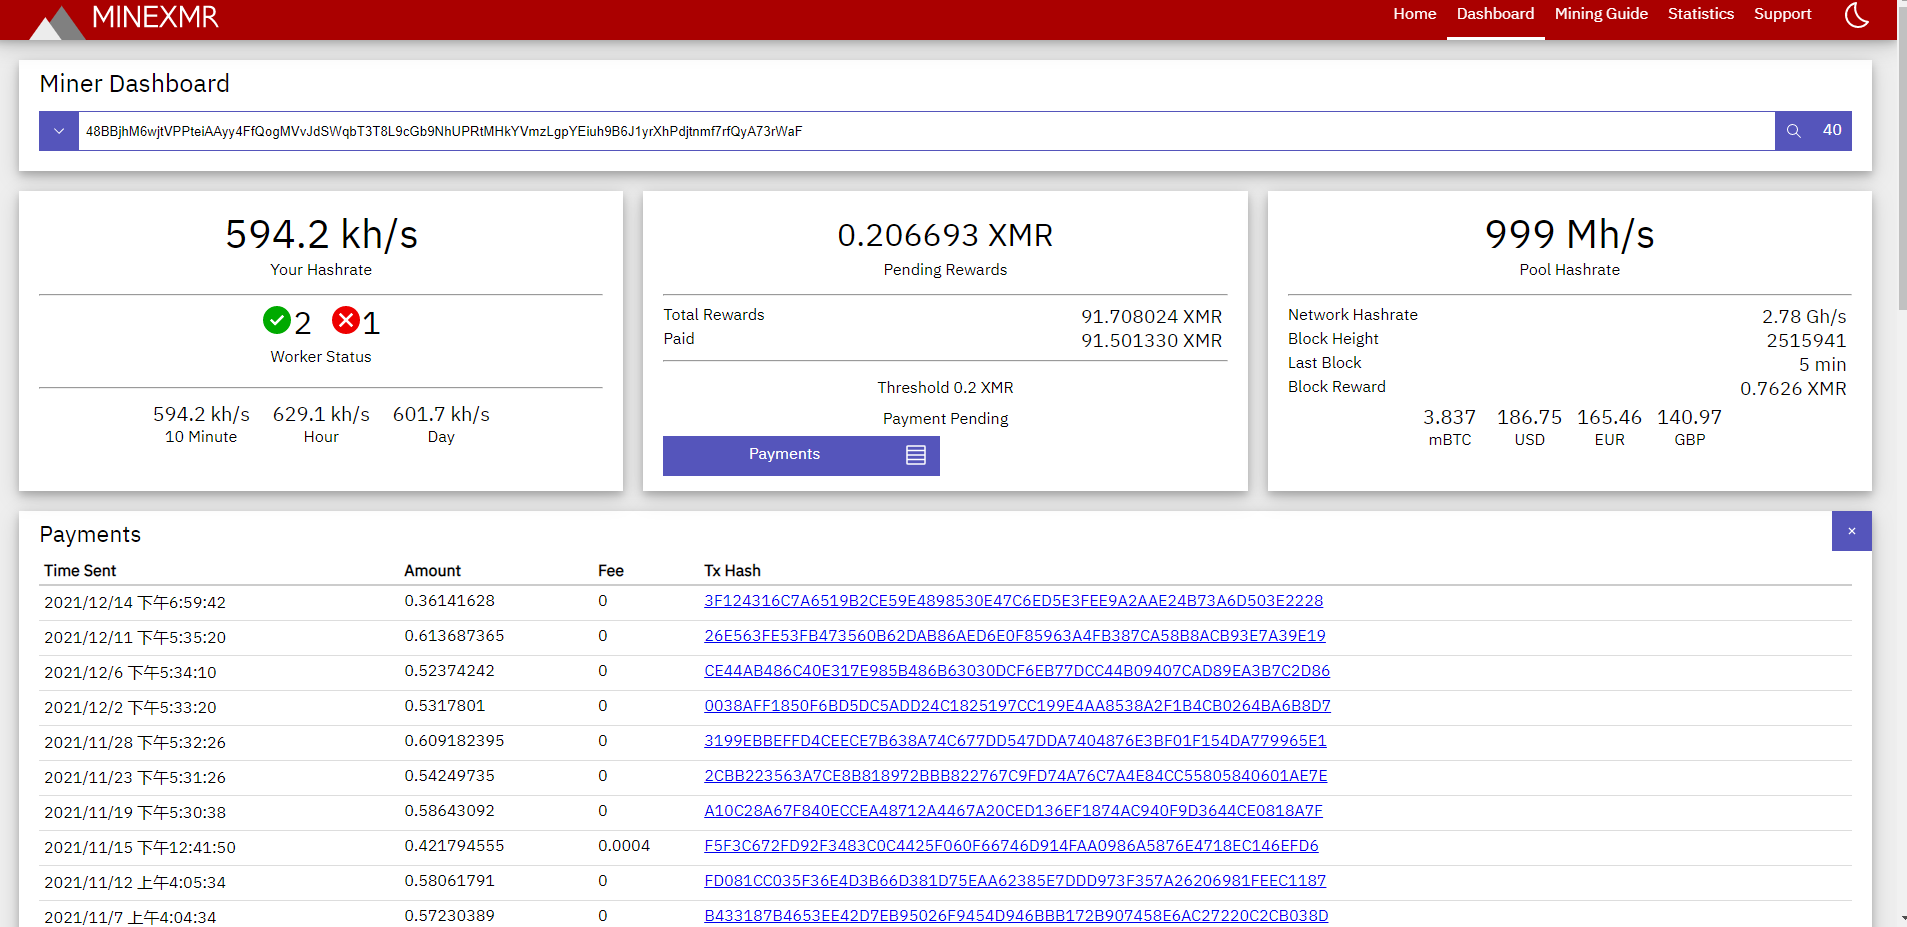
Task: Click the 594.2 kh/s Your Hashrate value
Action: pyautogui.click(x=321, y=235)
